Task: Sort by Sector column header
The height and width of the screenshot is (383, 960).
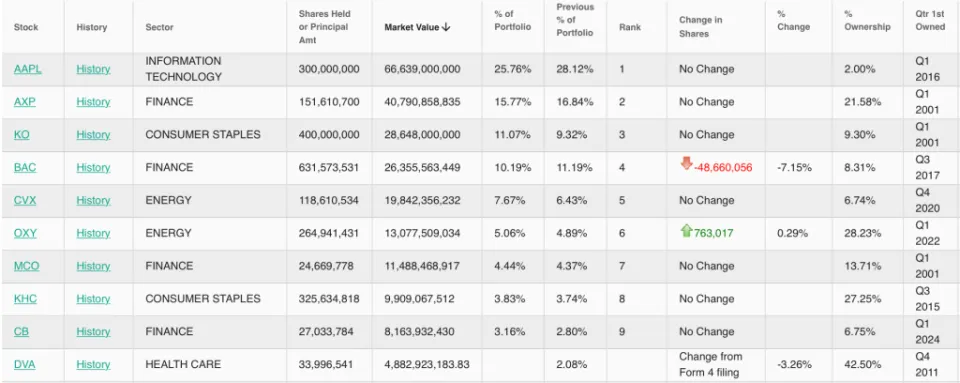Action: (159, 28)
